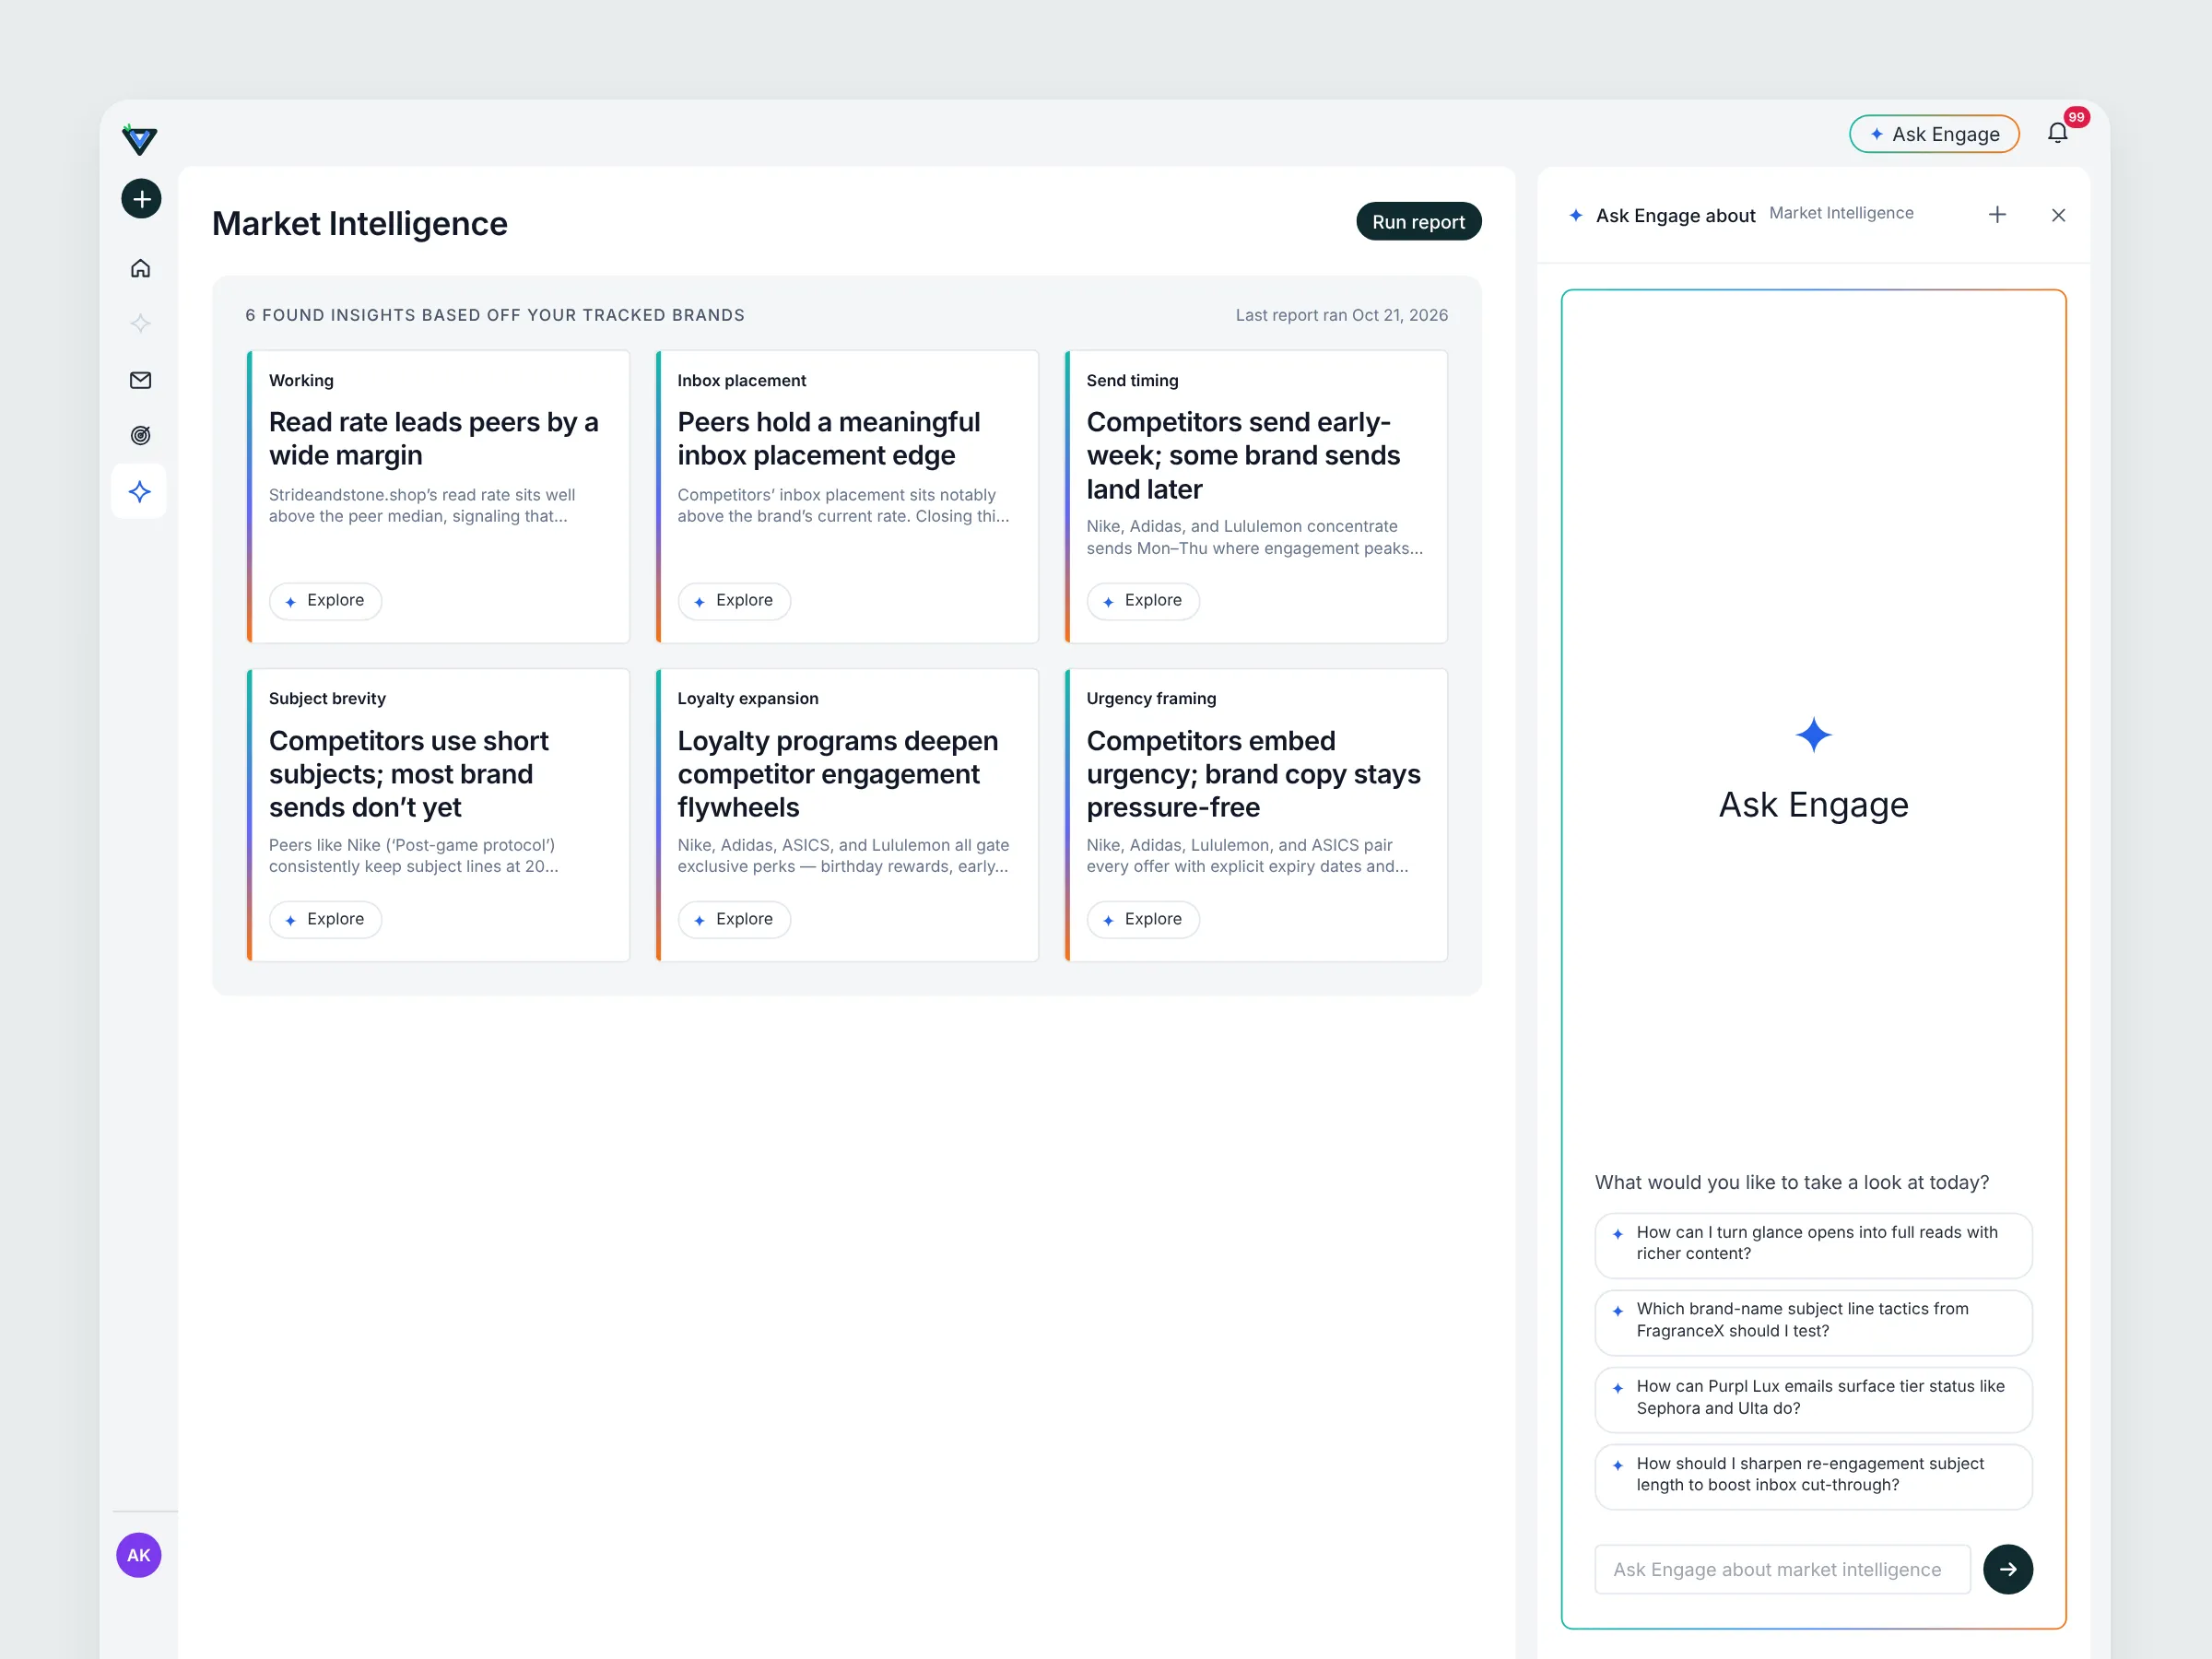Explore the Send timing insight
The width and height of the screenshot is (2212, 1659).
(x=1143, y=601)
